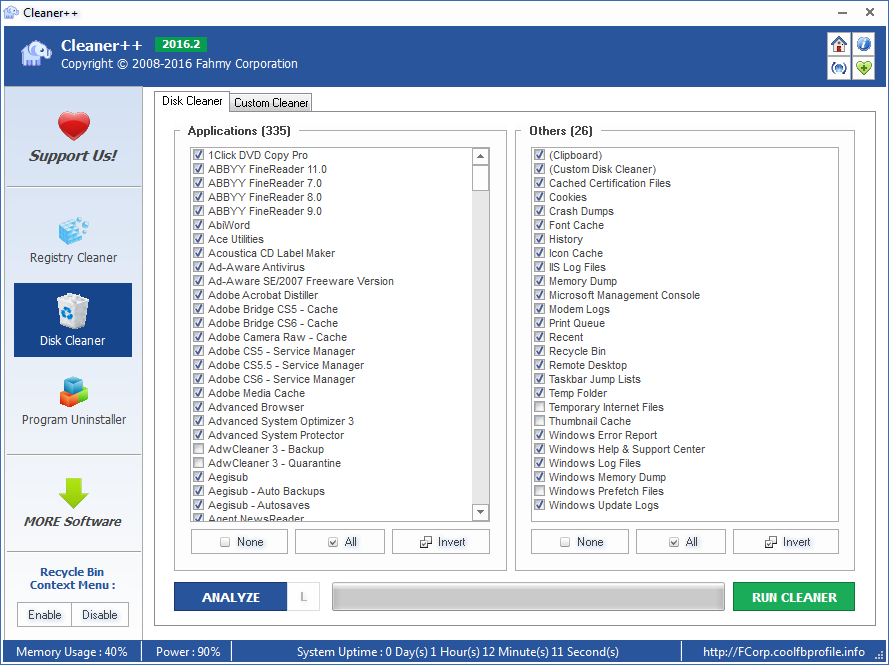Select Aegisub - Autosaves row
The image size is (889, 665).
pos(259,505)
